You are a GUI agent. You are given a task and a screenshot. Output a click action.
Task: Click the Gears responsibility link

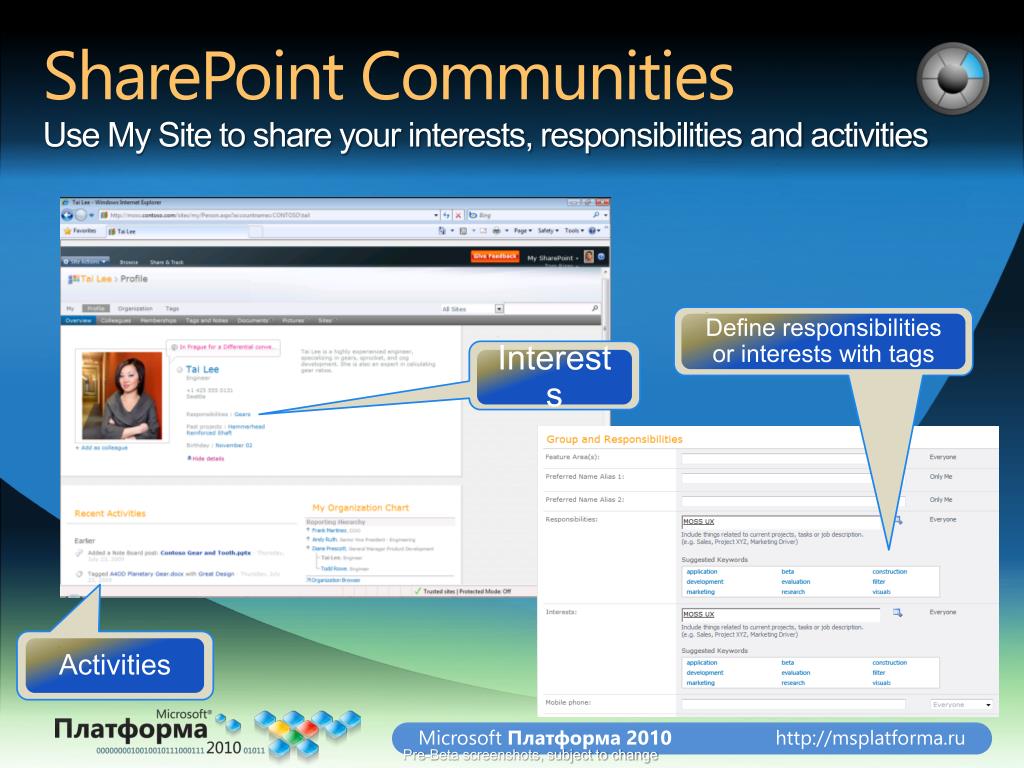click(242, 414)
